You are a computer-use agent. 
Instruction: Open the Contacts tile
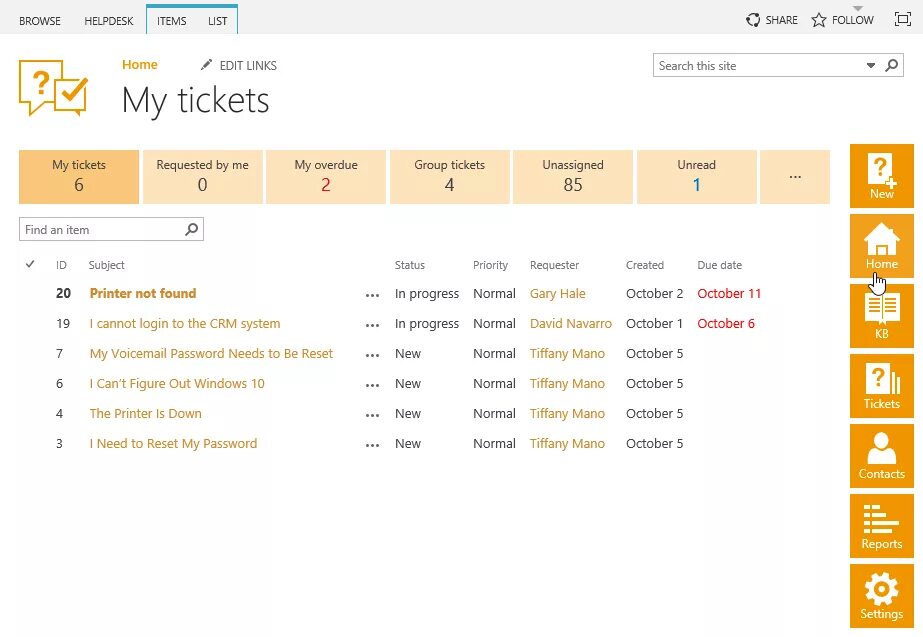coord(881,455)
